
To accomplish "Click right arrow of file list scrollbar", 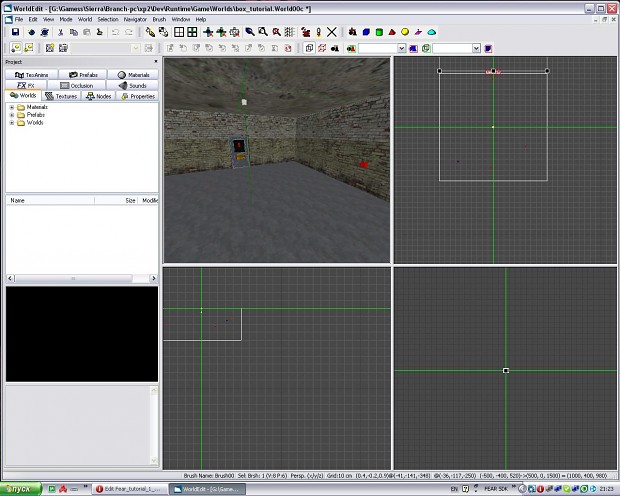I will [154, 278].
